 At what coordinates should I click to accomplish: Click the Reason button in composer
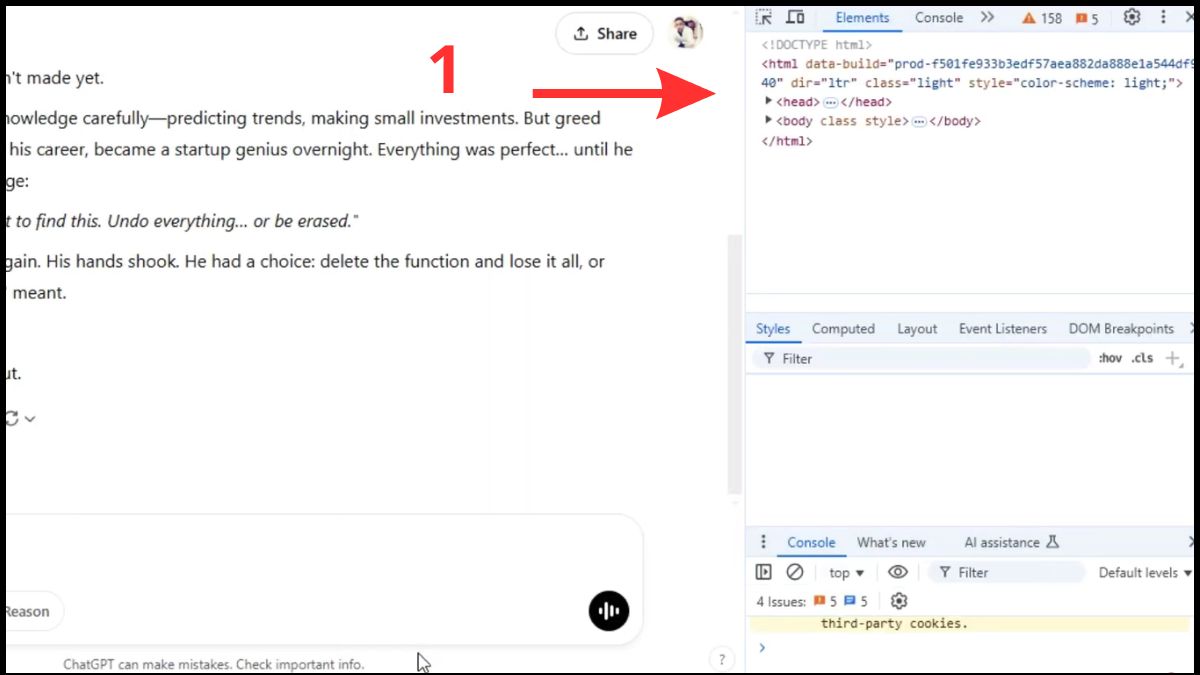[x=28, y=611]
